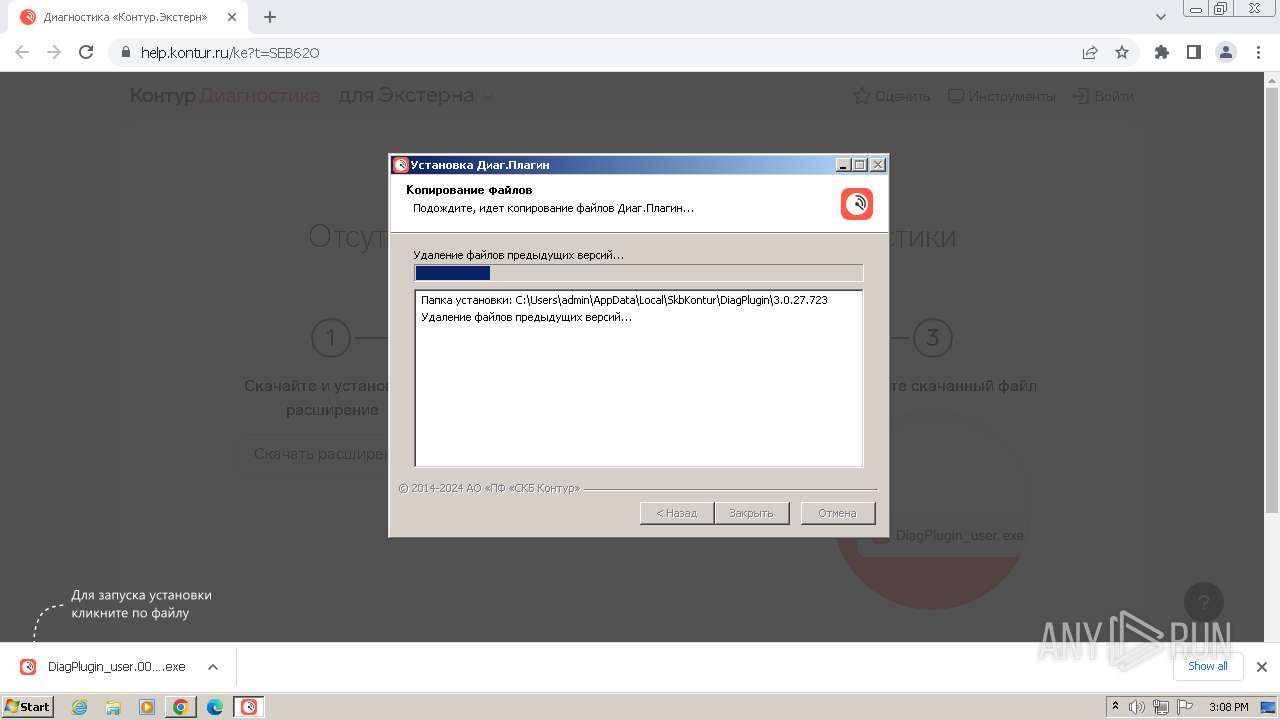The height and width of the screenshot is (720, 1280).
Task: Expand download item options chevron
Action: point(212,667)
